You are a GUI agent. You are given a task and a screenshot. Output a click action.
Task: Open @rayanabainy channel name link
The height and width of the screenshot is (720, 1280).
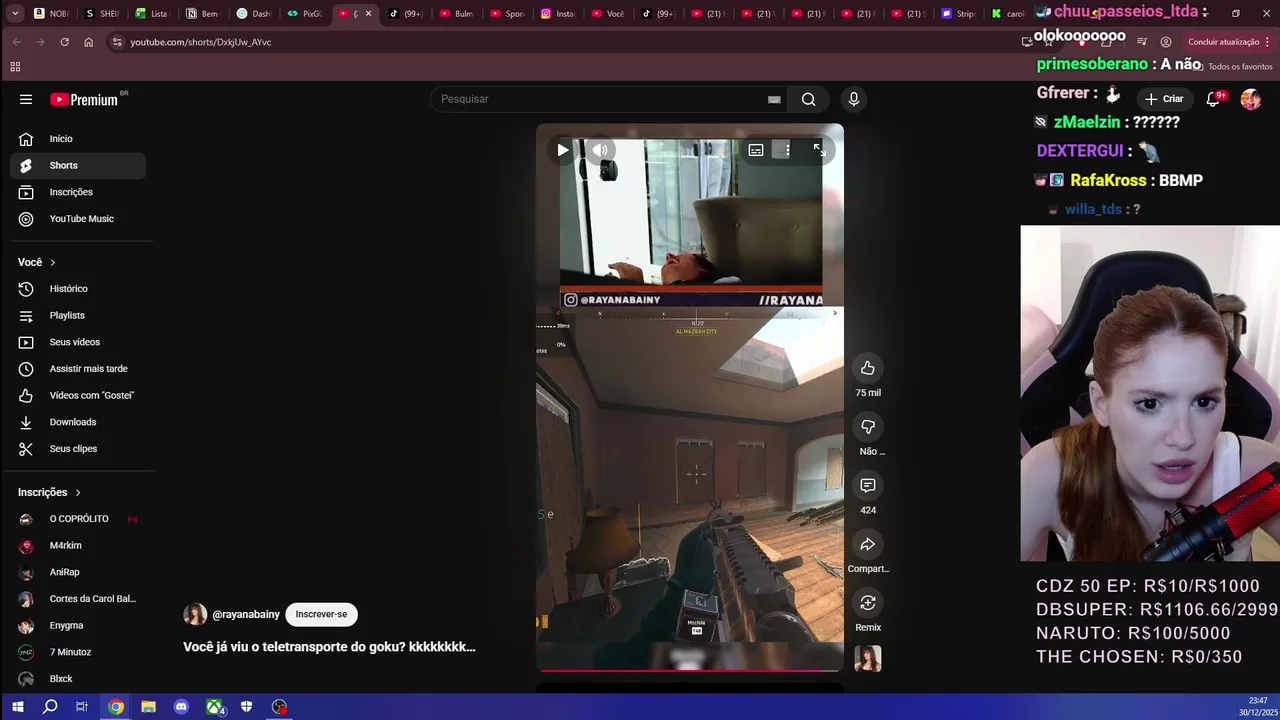point(246,614)
